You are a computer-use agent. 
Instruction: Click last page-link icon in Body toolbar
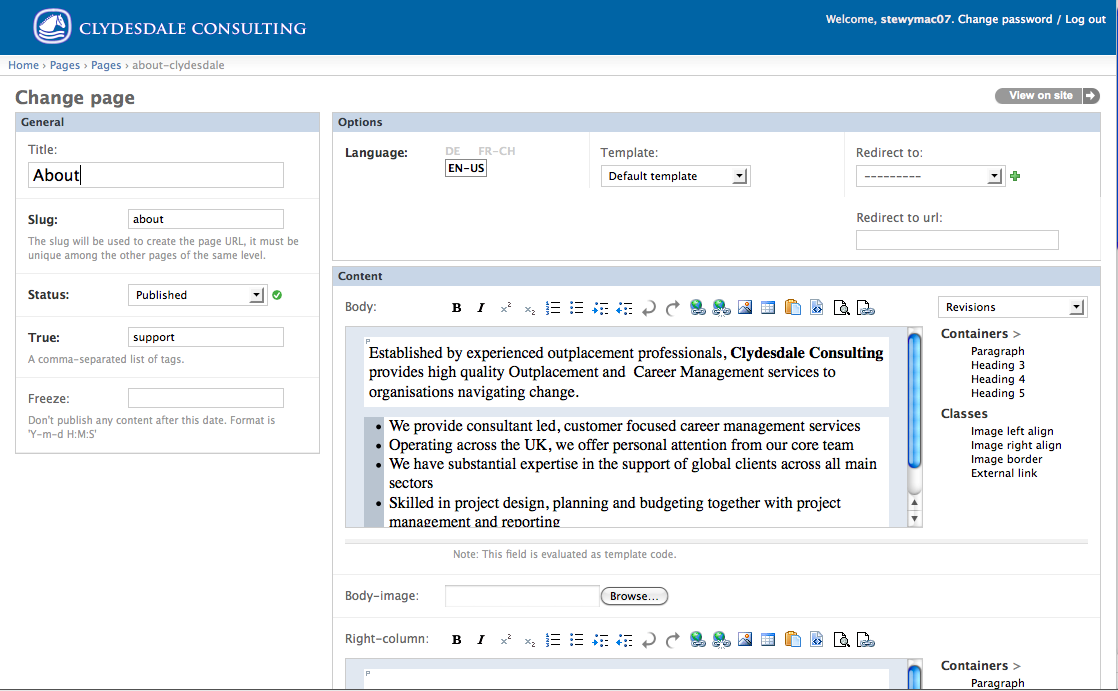(x=865, y=308)
